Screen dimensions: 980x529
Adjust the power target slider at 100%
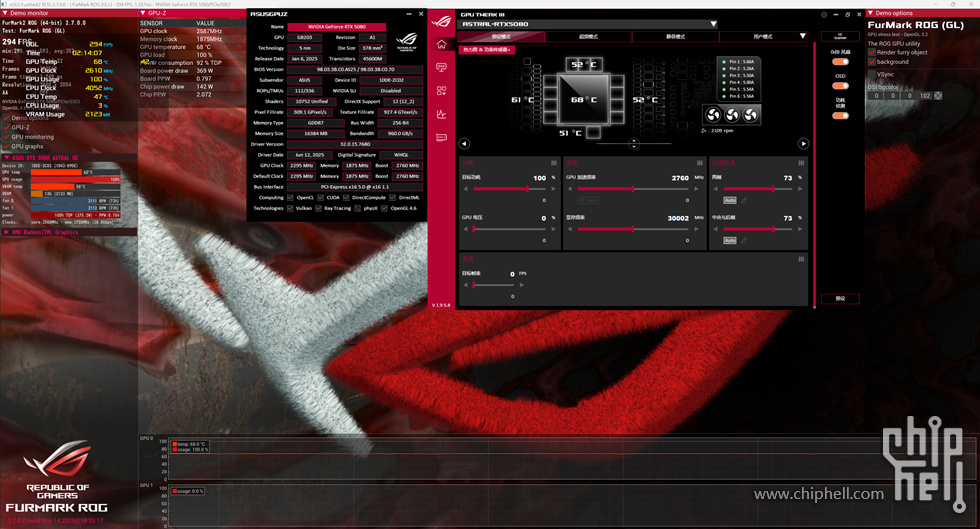pos(509,189)
